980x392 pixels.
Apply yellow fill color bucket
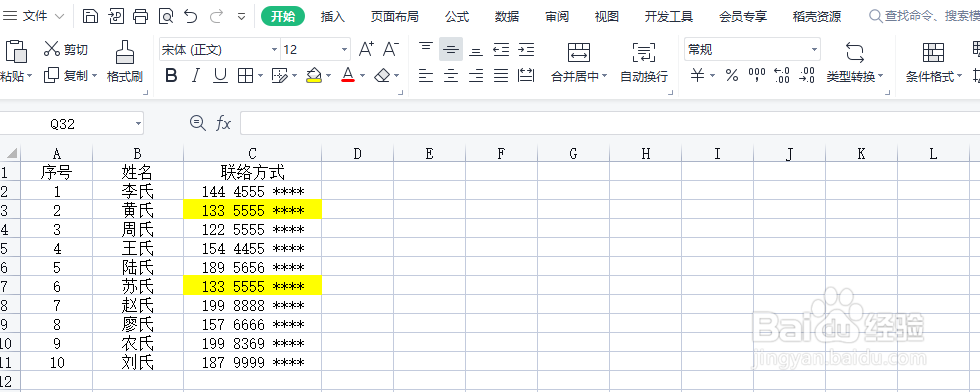(314, 76)
